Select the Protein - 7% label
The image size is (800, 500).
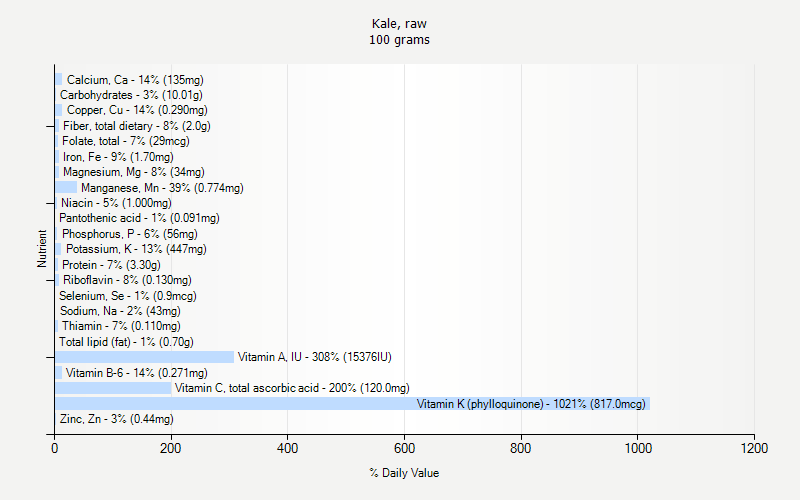(111, 265)
